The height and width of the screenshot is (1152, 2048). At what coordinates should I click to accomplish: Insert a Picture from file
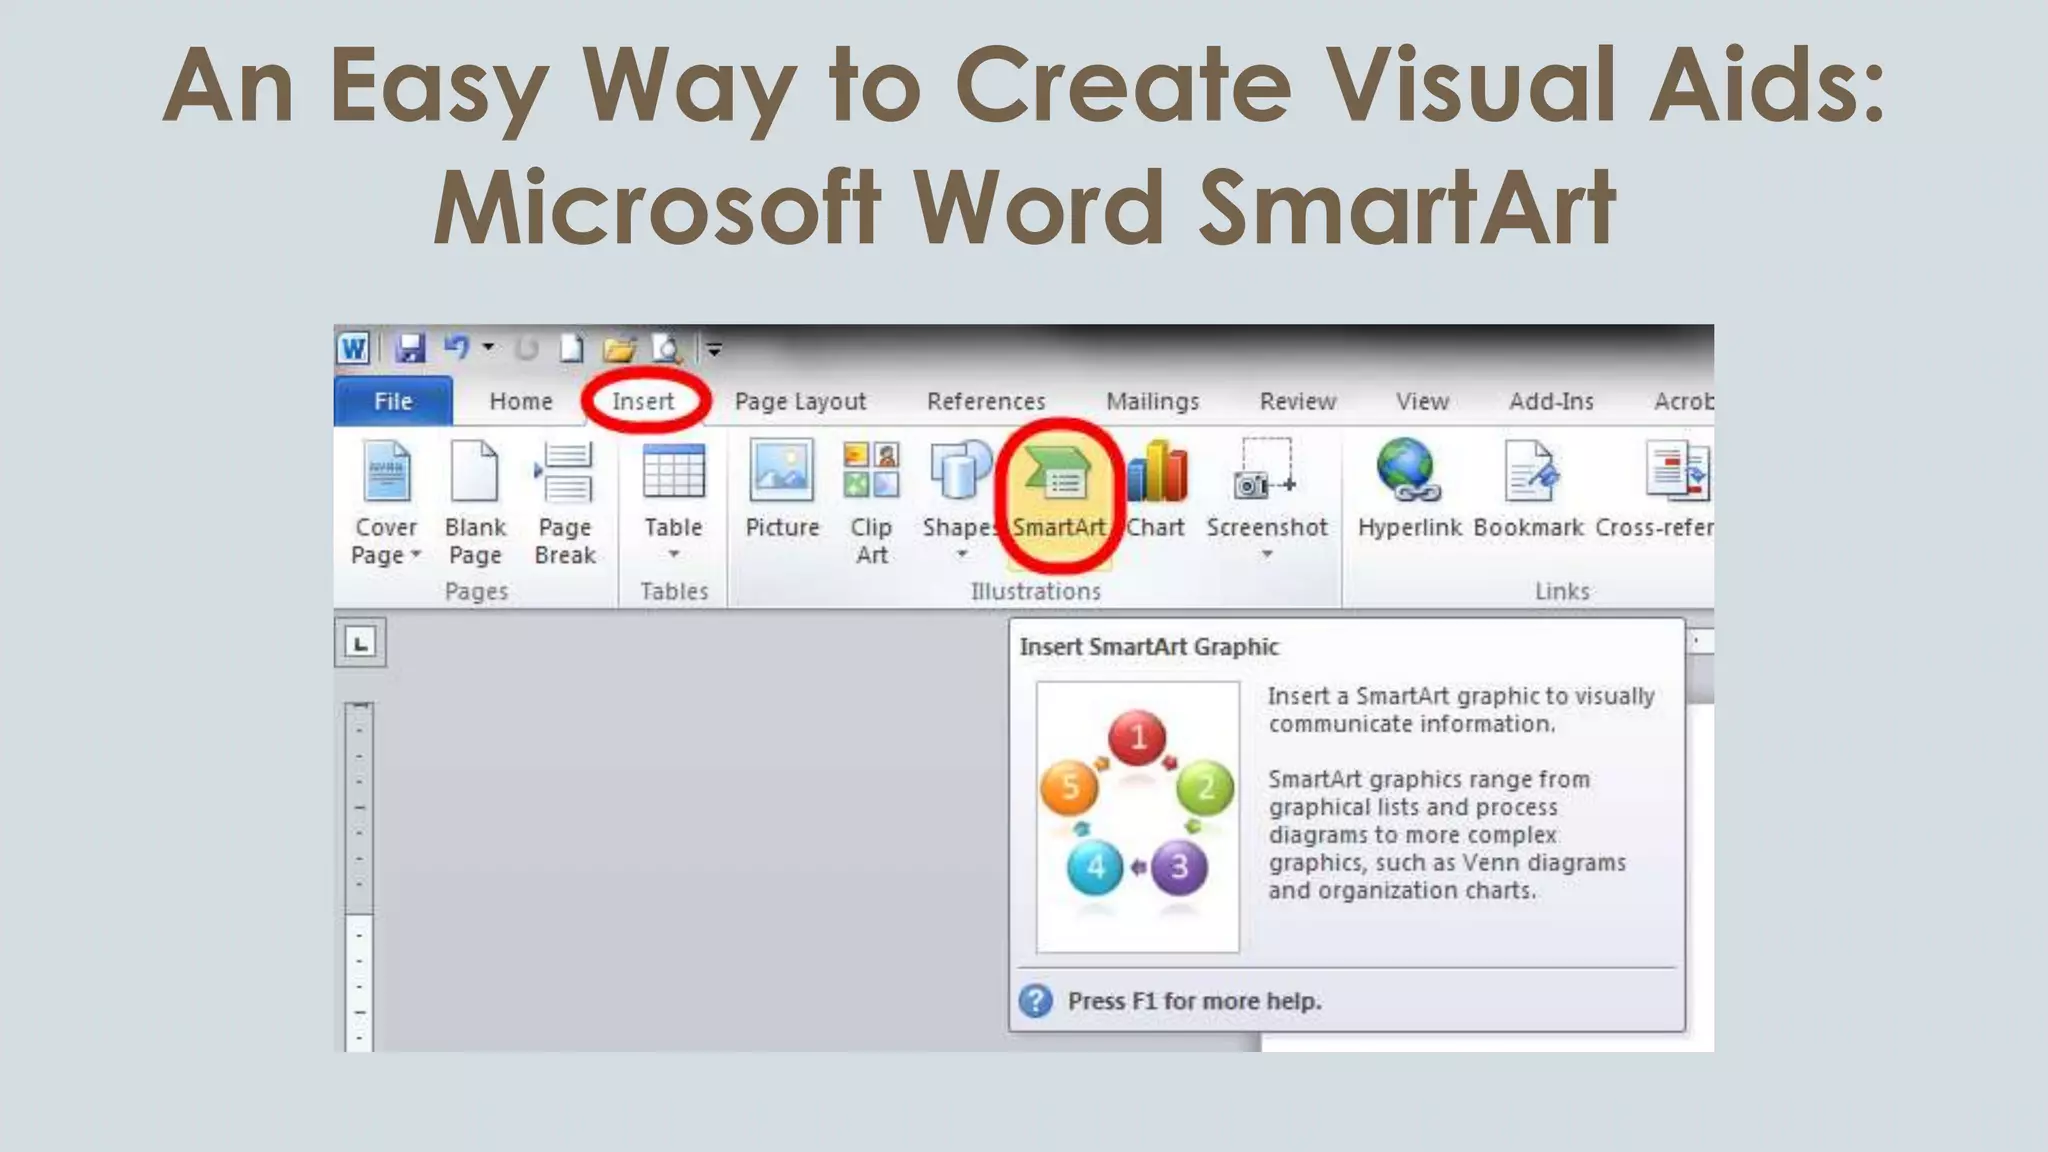click(x=782, y=490)
